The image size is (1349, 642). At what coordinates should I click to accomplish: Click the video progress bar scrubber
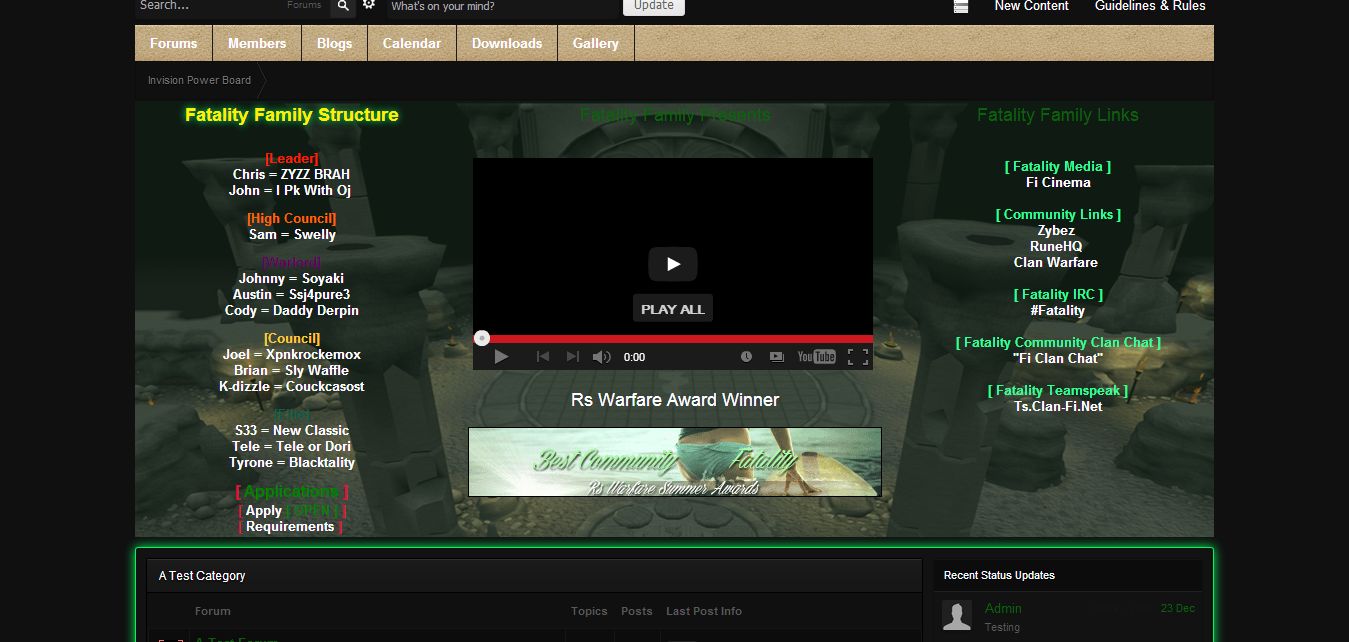[482, 339]
